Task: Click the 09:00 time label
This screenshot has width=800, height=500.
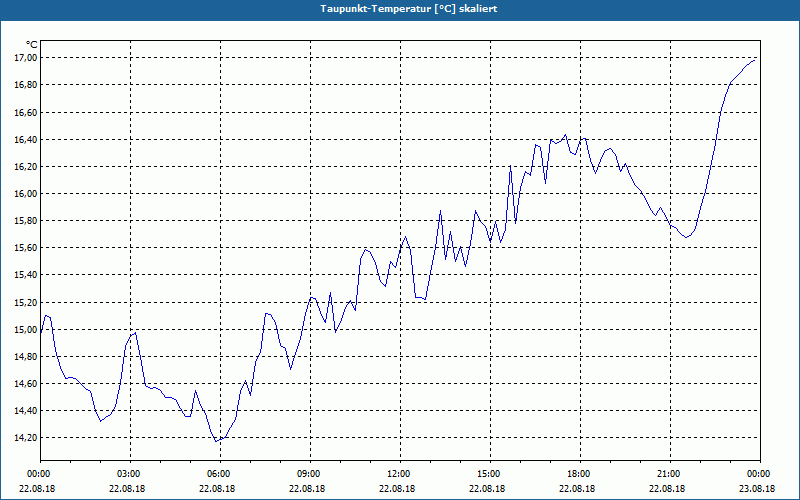Action: pos(310,473)
